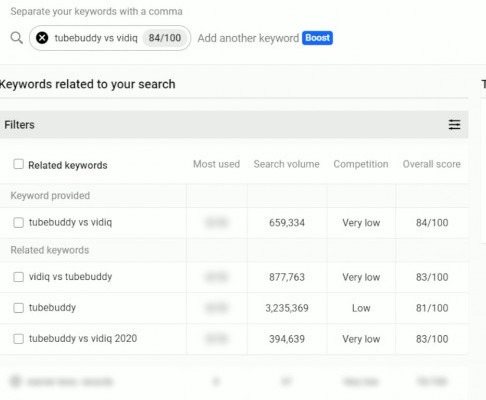Check the vidiq vs tubebuddy row checkbox
The height and width of the screenshot is (400, 486).
point(18,277)
